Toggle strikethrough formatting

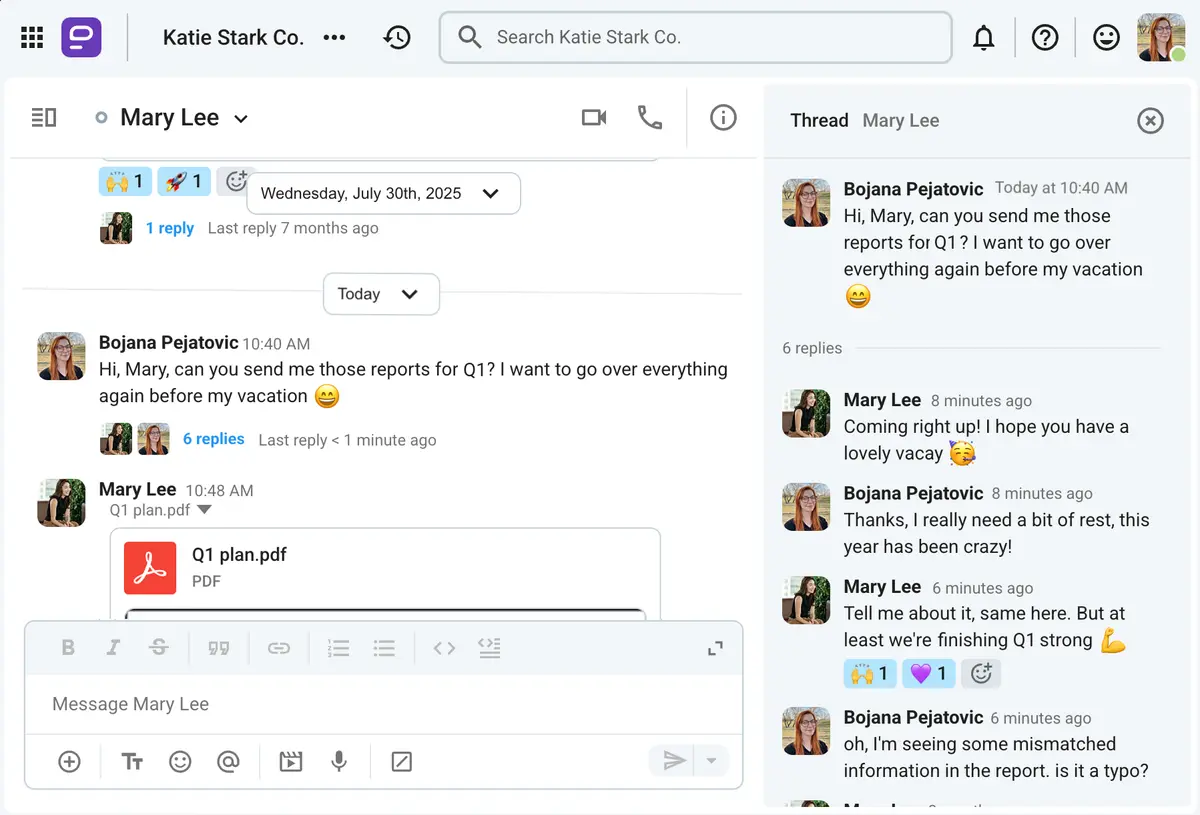(x=158, y=648)
